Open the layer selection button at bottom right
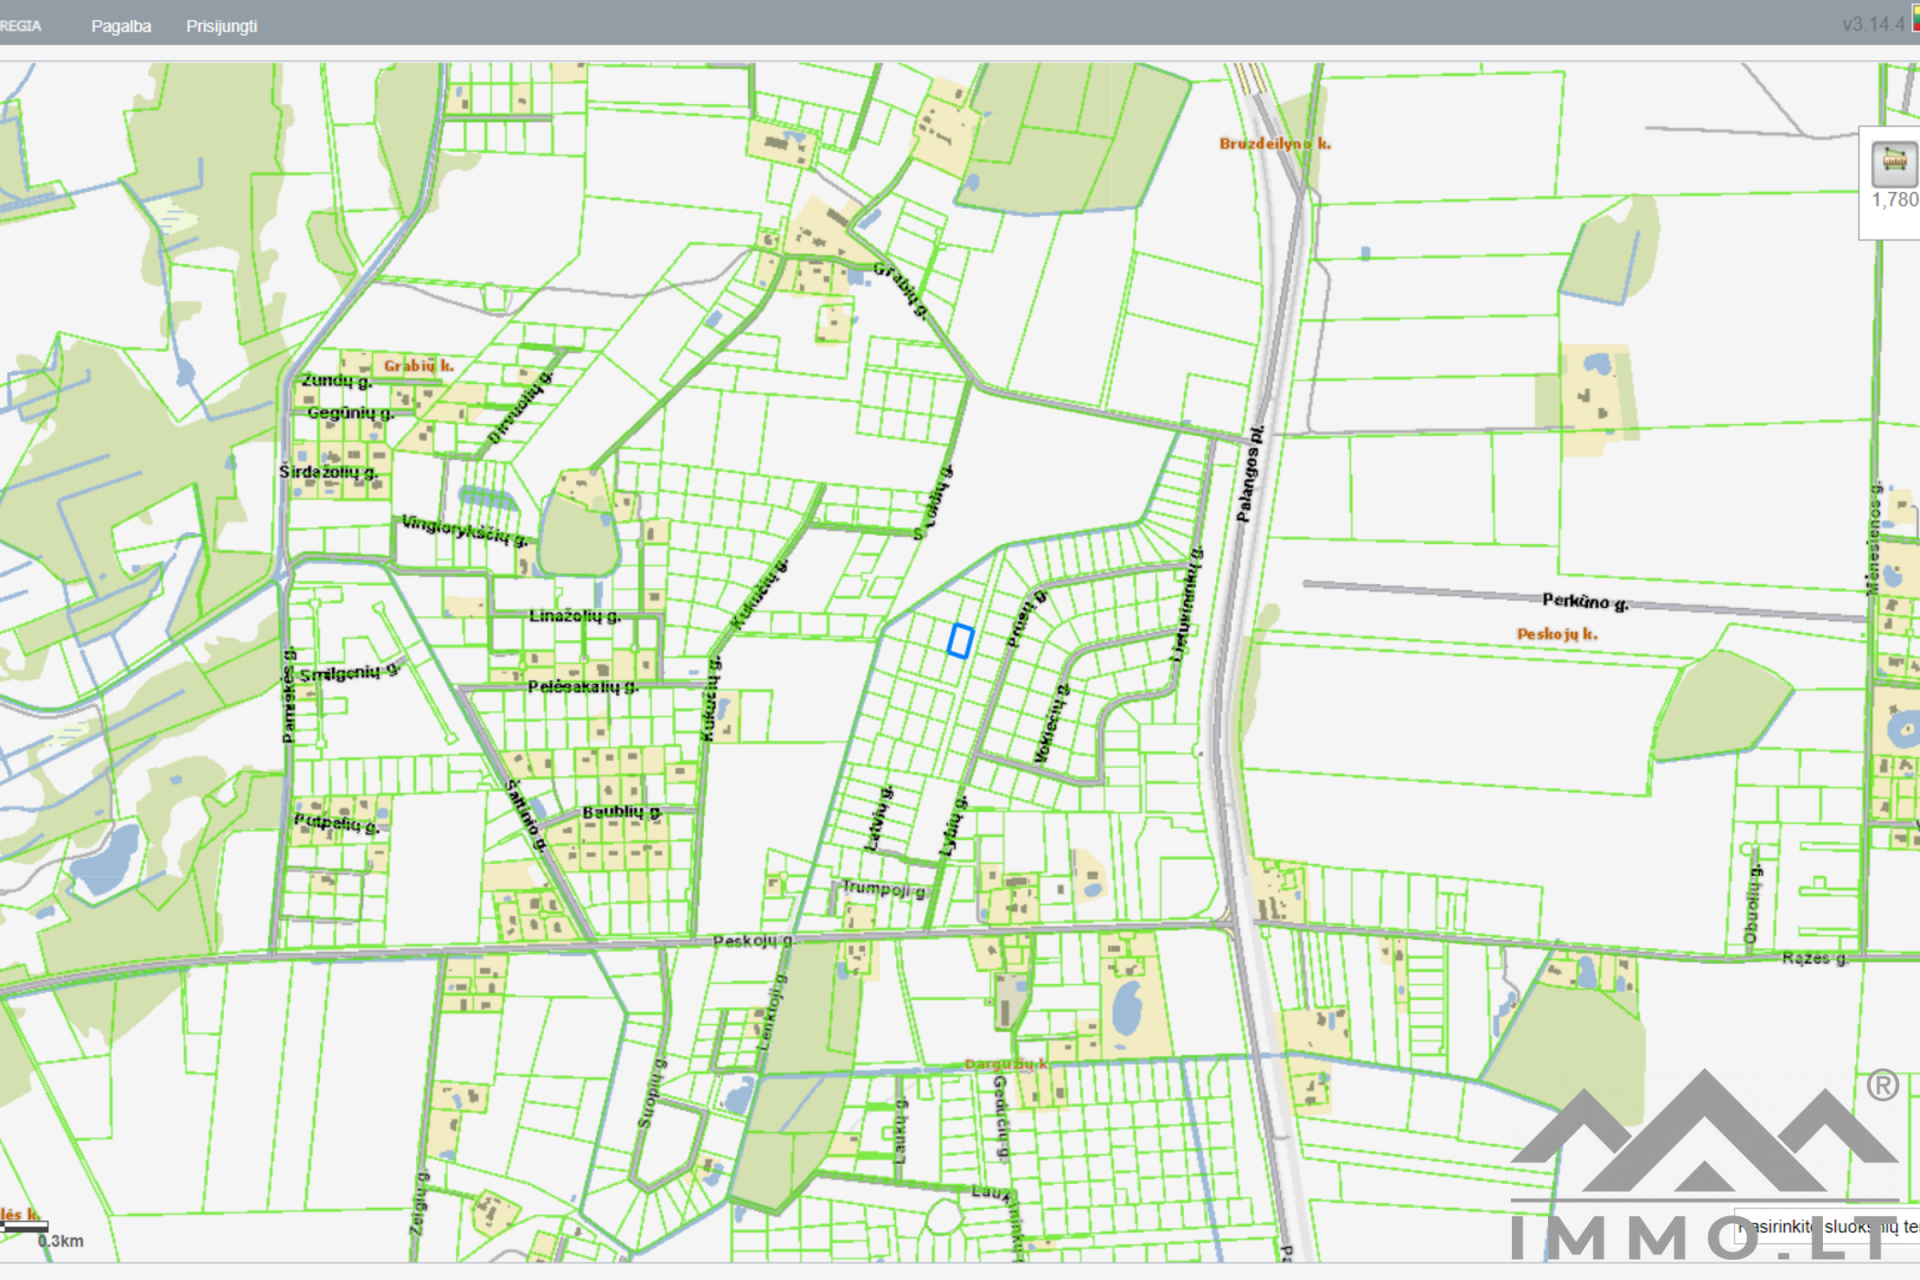This screenshot has height=1280, width=1920. [x=1828, y=1226]
